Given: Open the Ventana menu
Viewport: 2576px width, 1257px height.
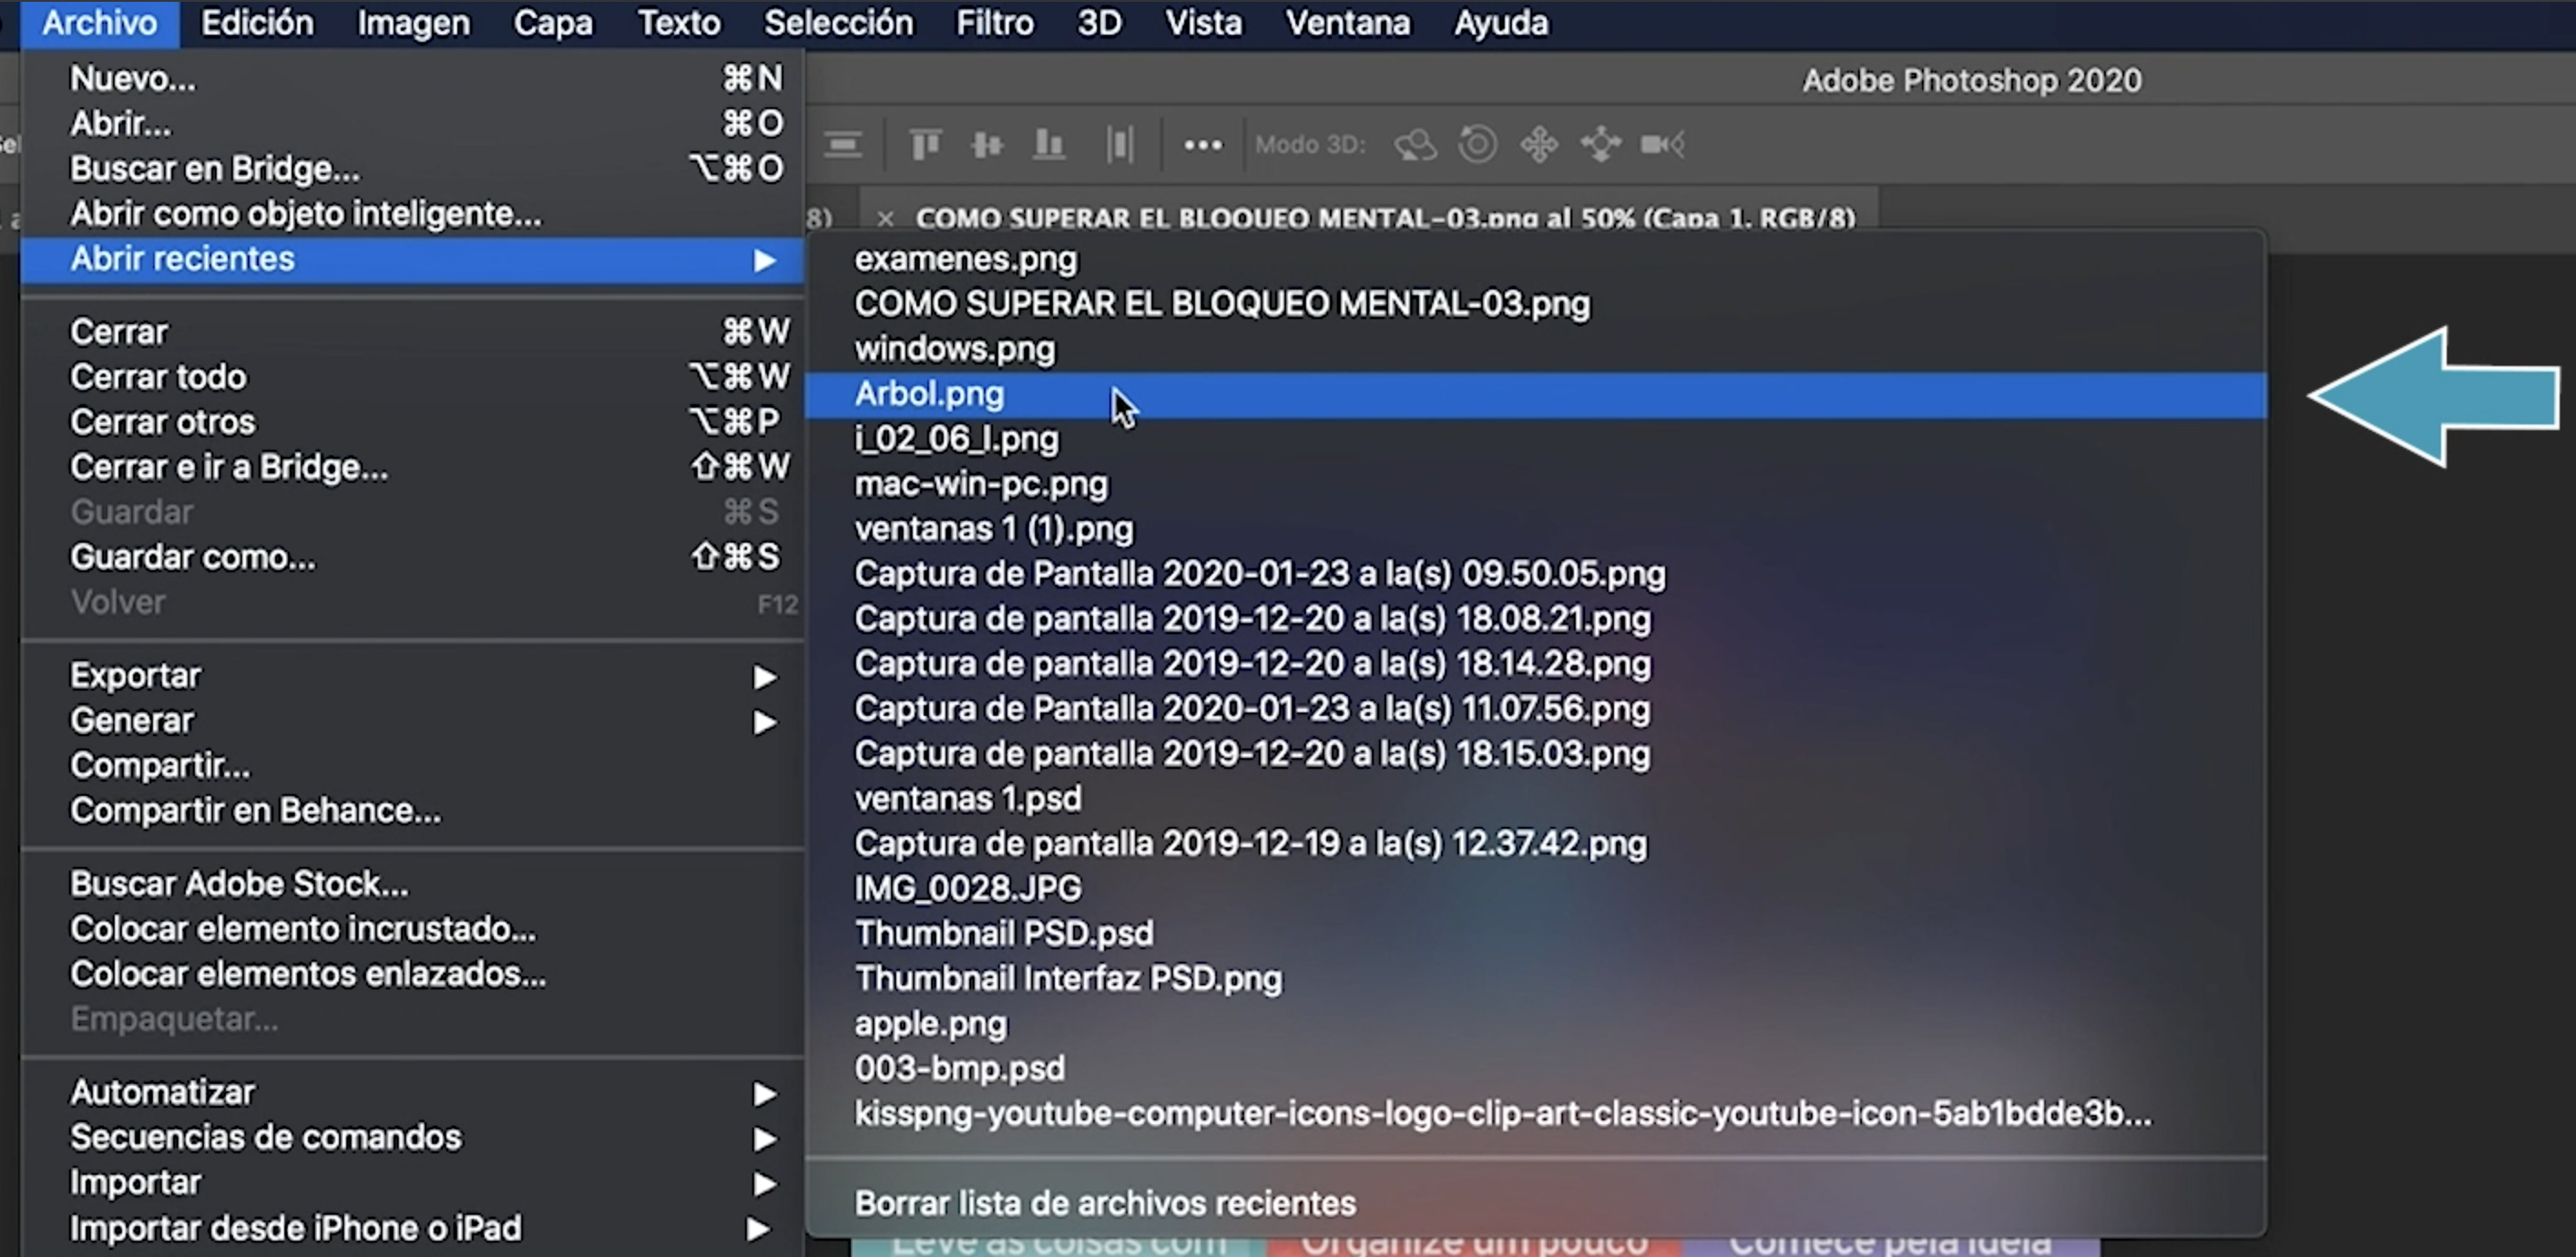Looking at the screenshot, I should (1347, 23).
